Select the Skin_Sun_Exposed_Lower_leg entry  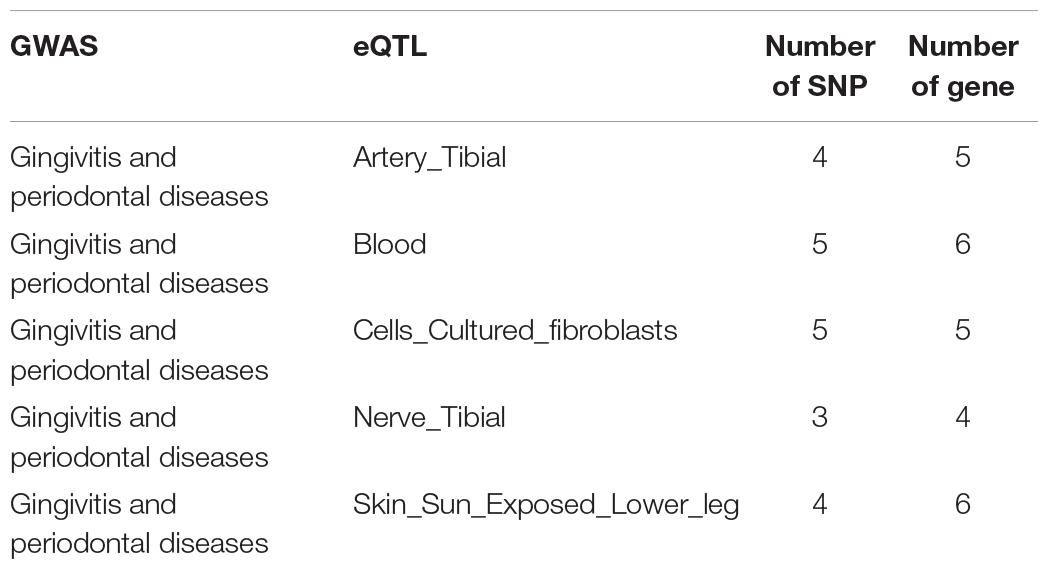pos(546,505)
